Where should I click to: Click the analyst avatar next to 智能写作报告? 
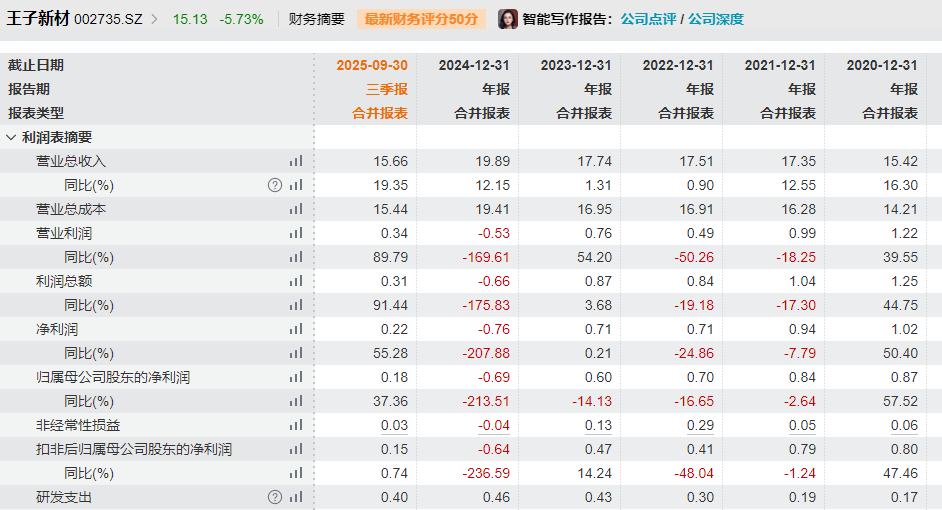(508, 19)
